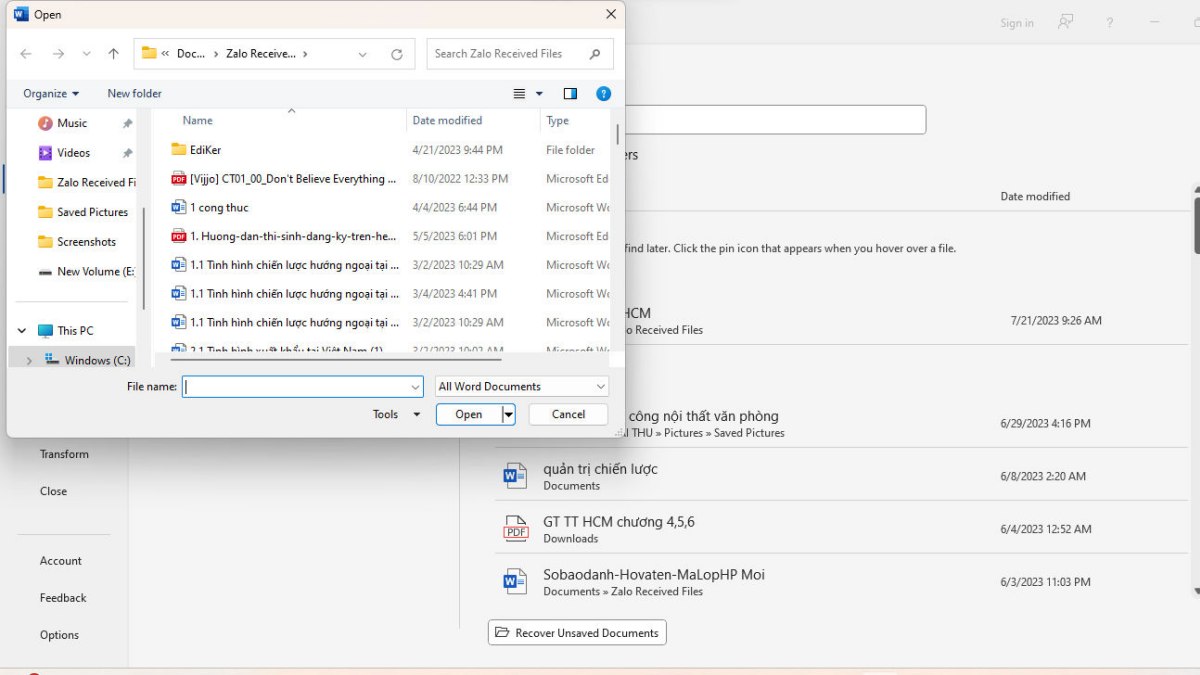Click Recover Unsaved Documents button
Image resolution: width=1200 pixels, height=675 pixels.
coord(577,633)
